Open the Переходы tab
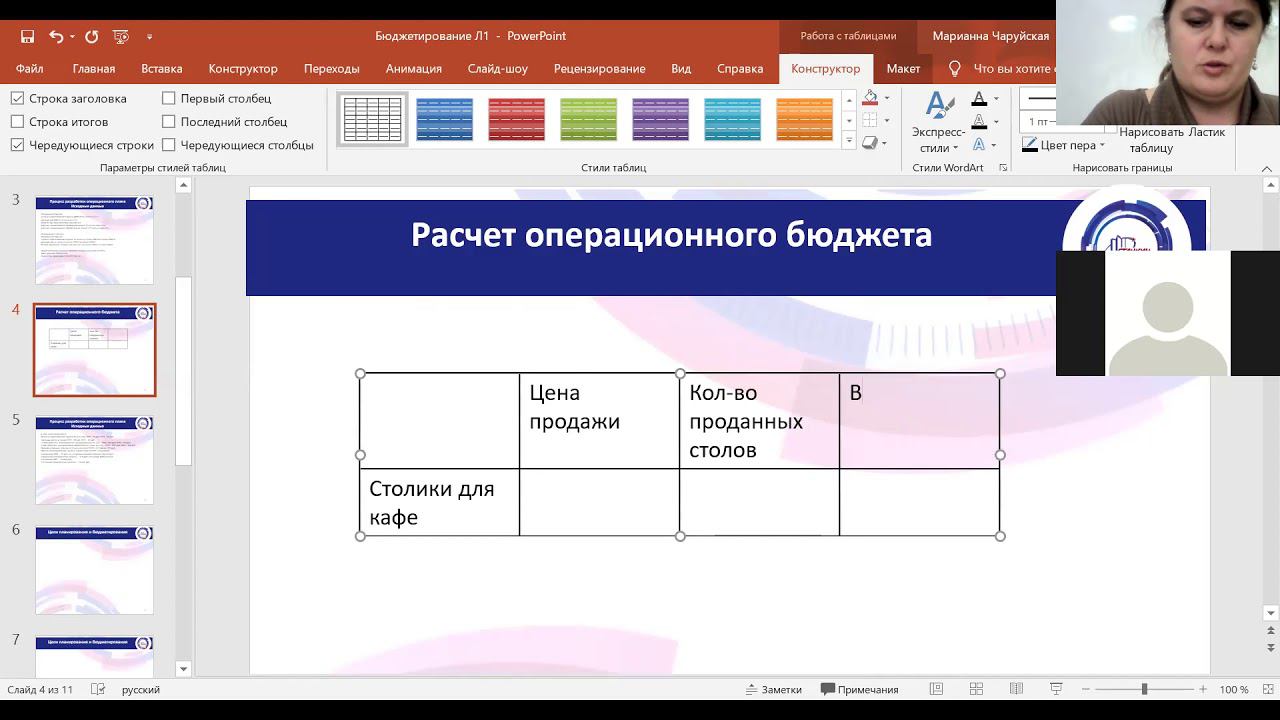This screenshot has width=1280, height=720. pyautogui.click(x=332, y=69)
